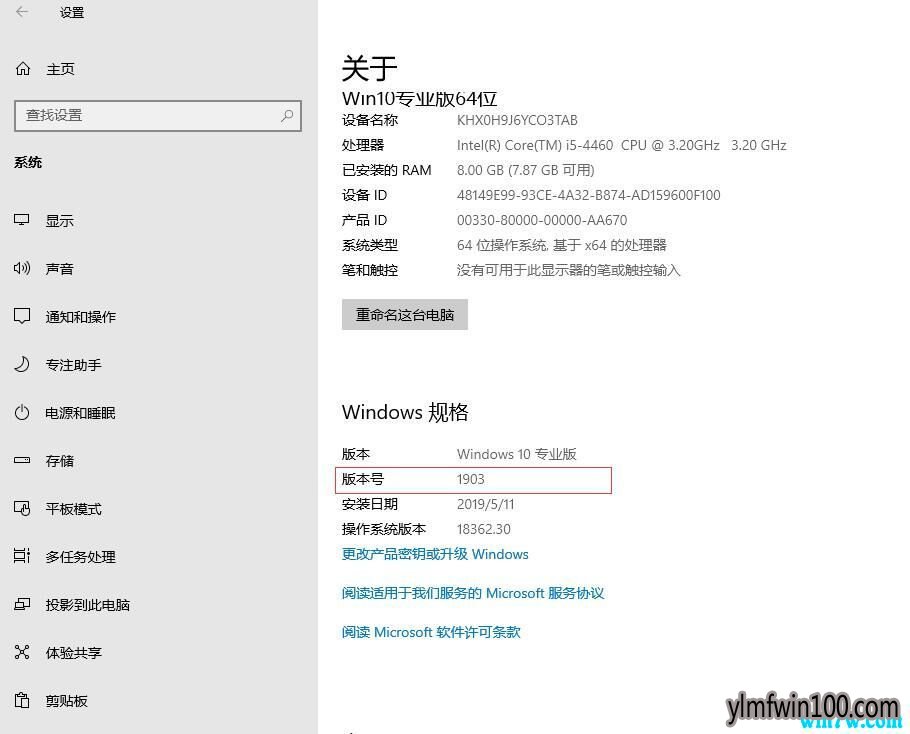Open 主页 home settings page
The height and width of the screenshot is (734, 910).
pyautogui.click(x=60, y=69)
